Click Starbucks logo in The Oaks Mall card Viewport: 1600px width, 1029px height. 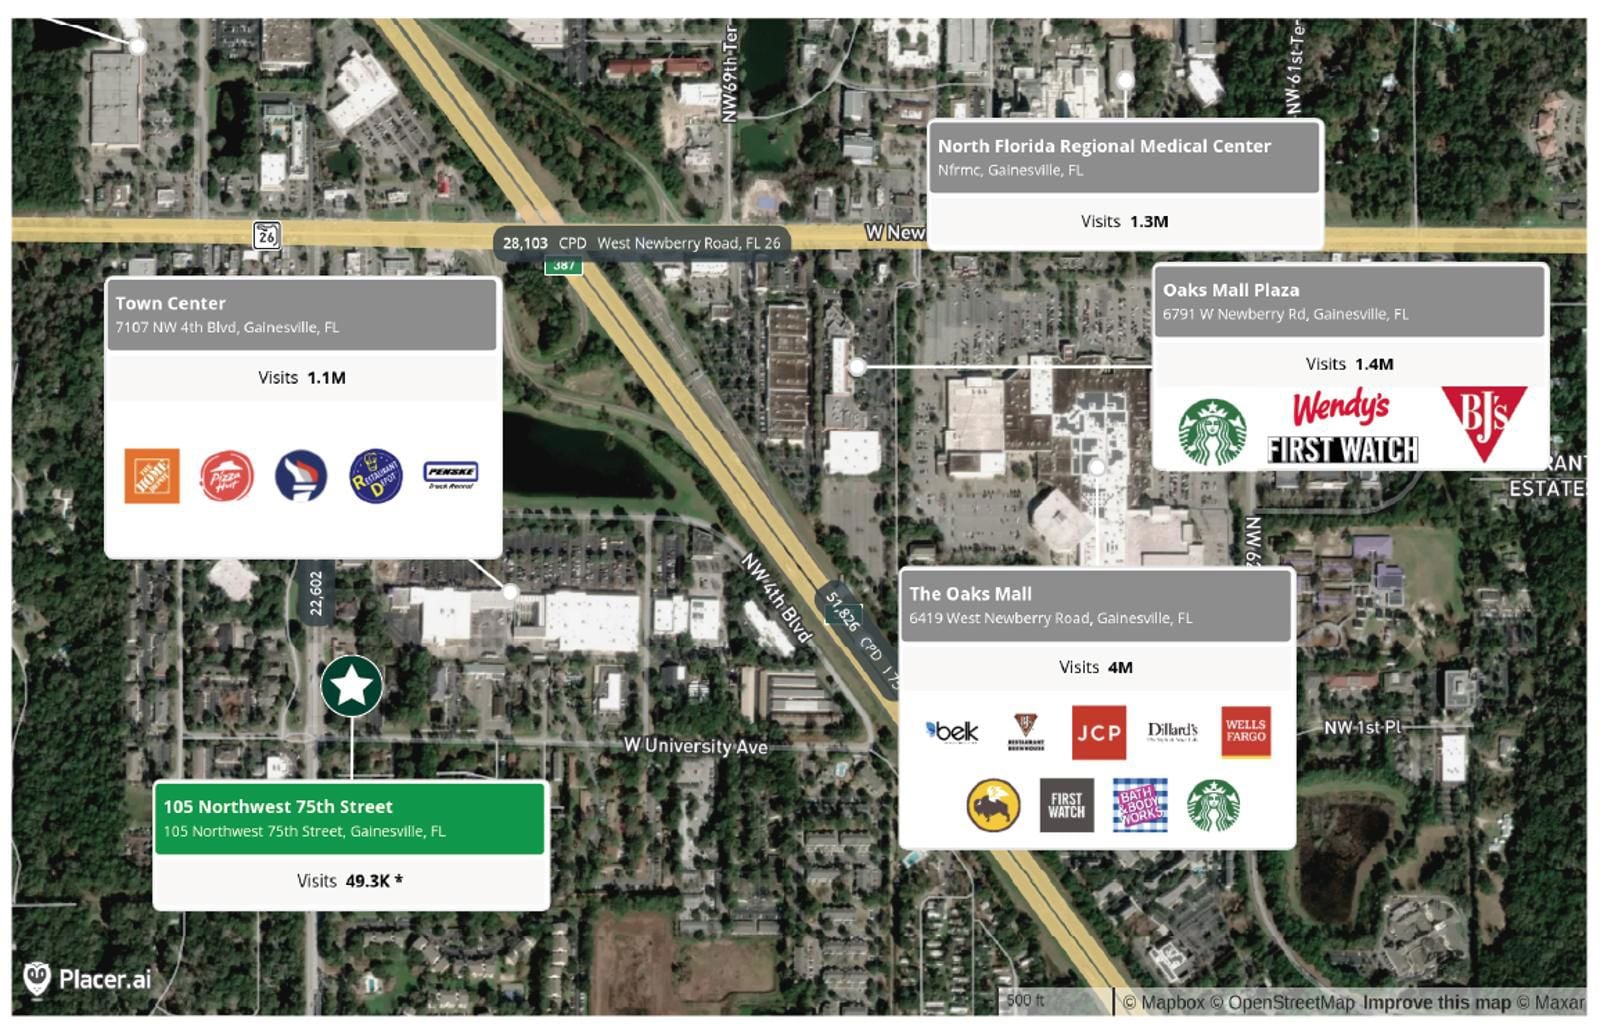point(1213,805)
